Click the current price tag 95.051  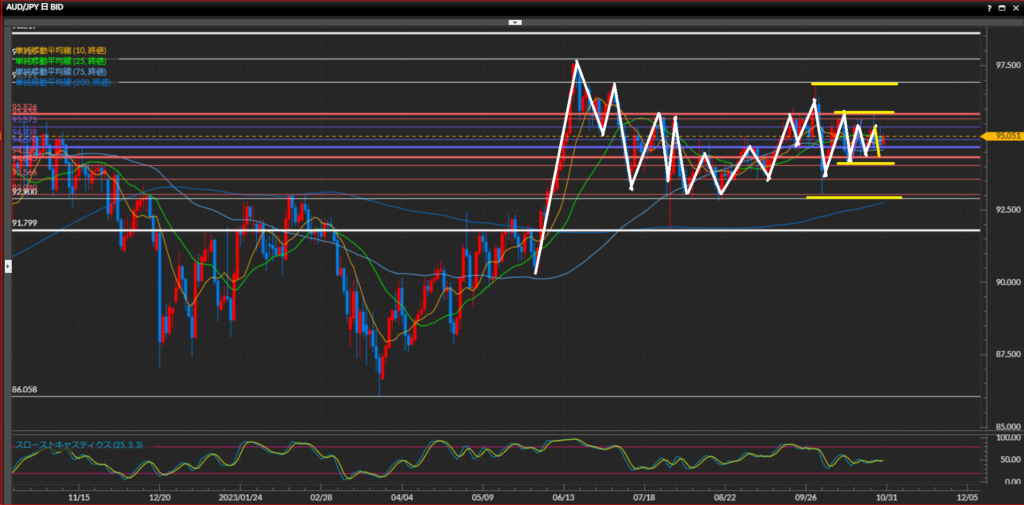click(x=1001, y=137)
